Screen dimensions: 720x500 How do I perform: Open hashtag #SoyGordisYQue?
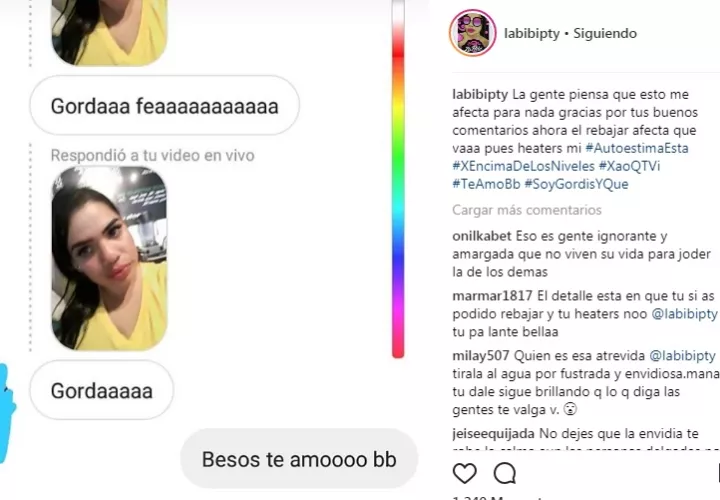(576, 184)
